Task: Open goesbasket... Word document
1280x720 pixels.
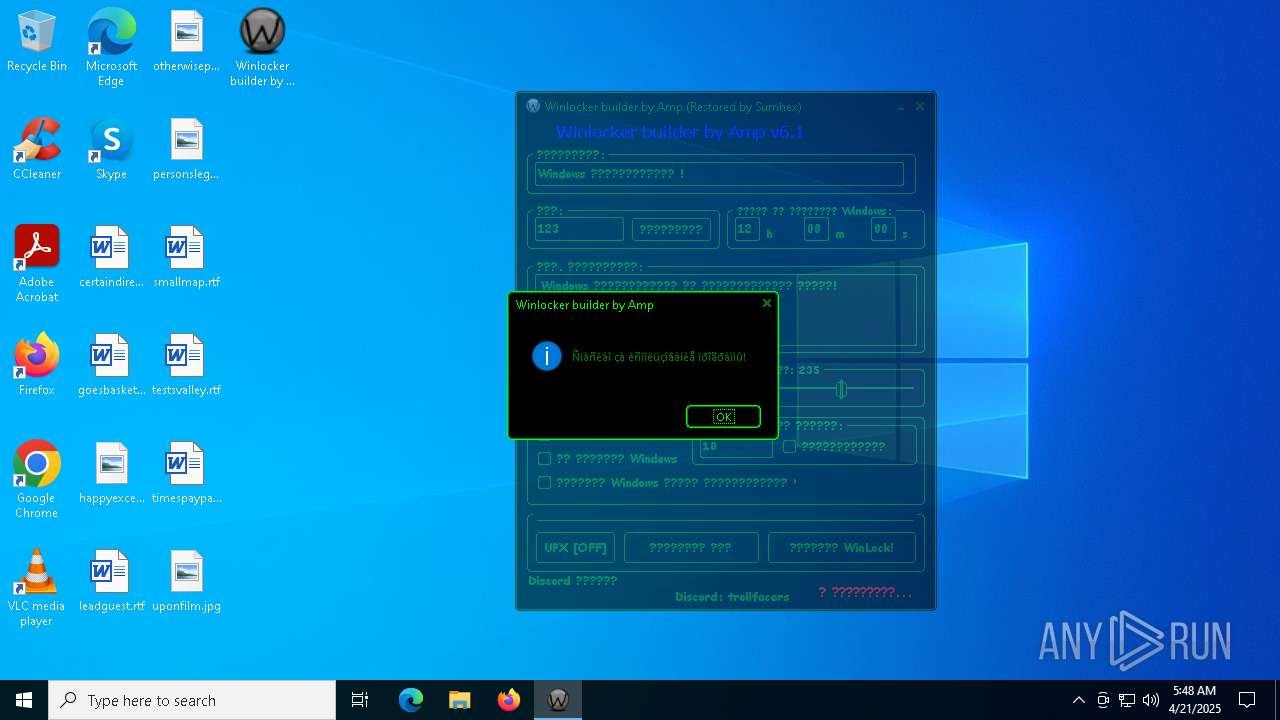Action: (x=111, y=365)
